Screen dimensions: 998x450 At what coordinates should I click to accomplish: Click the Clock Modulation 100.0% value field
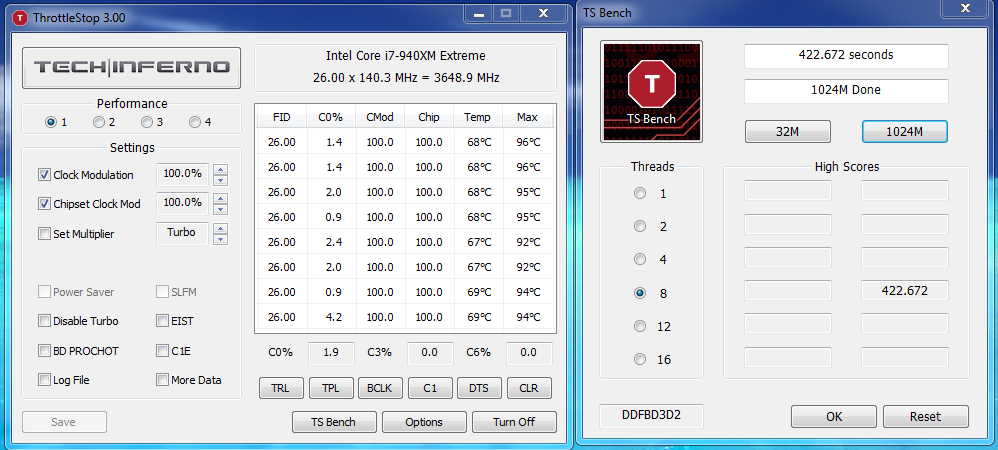point(183,174)
